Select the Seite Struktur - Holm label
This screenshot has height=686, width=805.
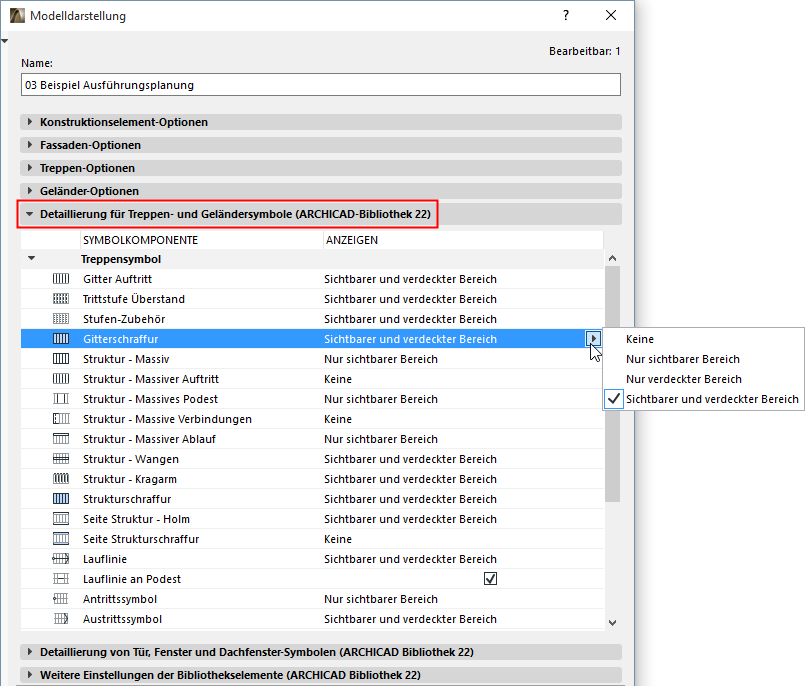click(137, 519)
